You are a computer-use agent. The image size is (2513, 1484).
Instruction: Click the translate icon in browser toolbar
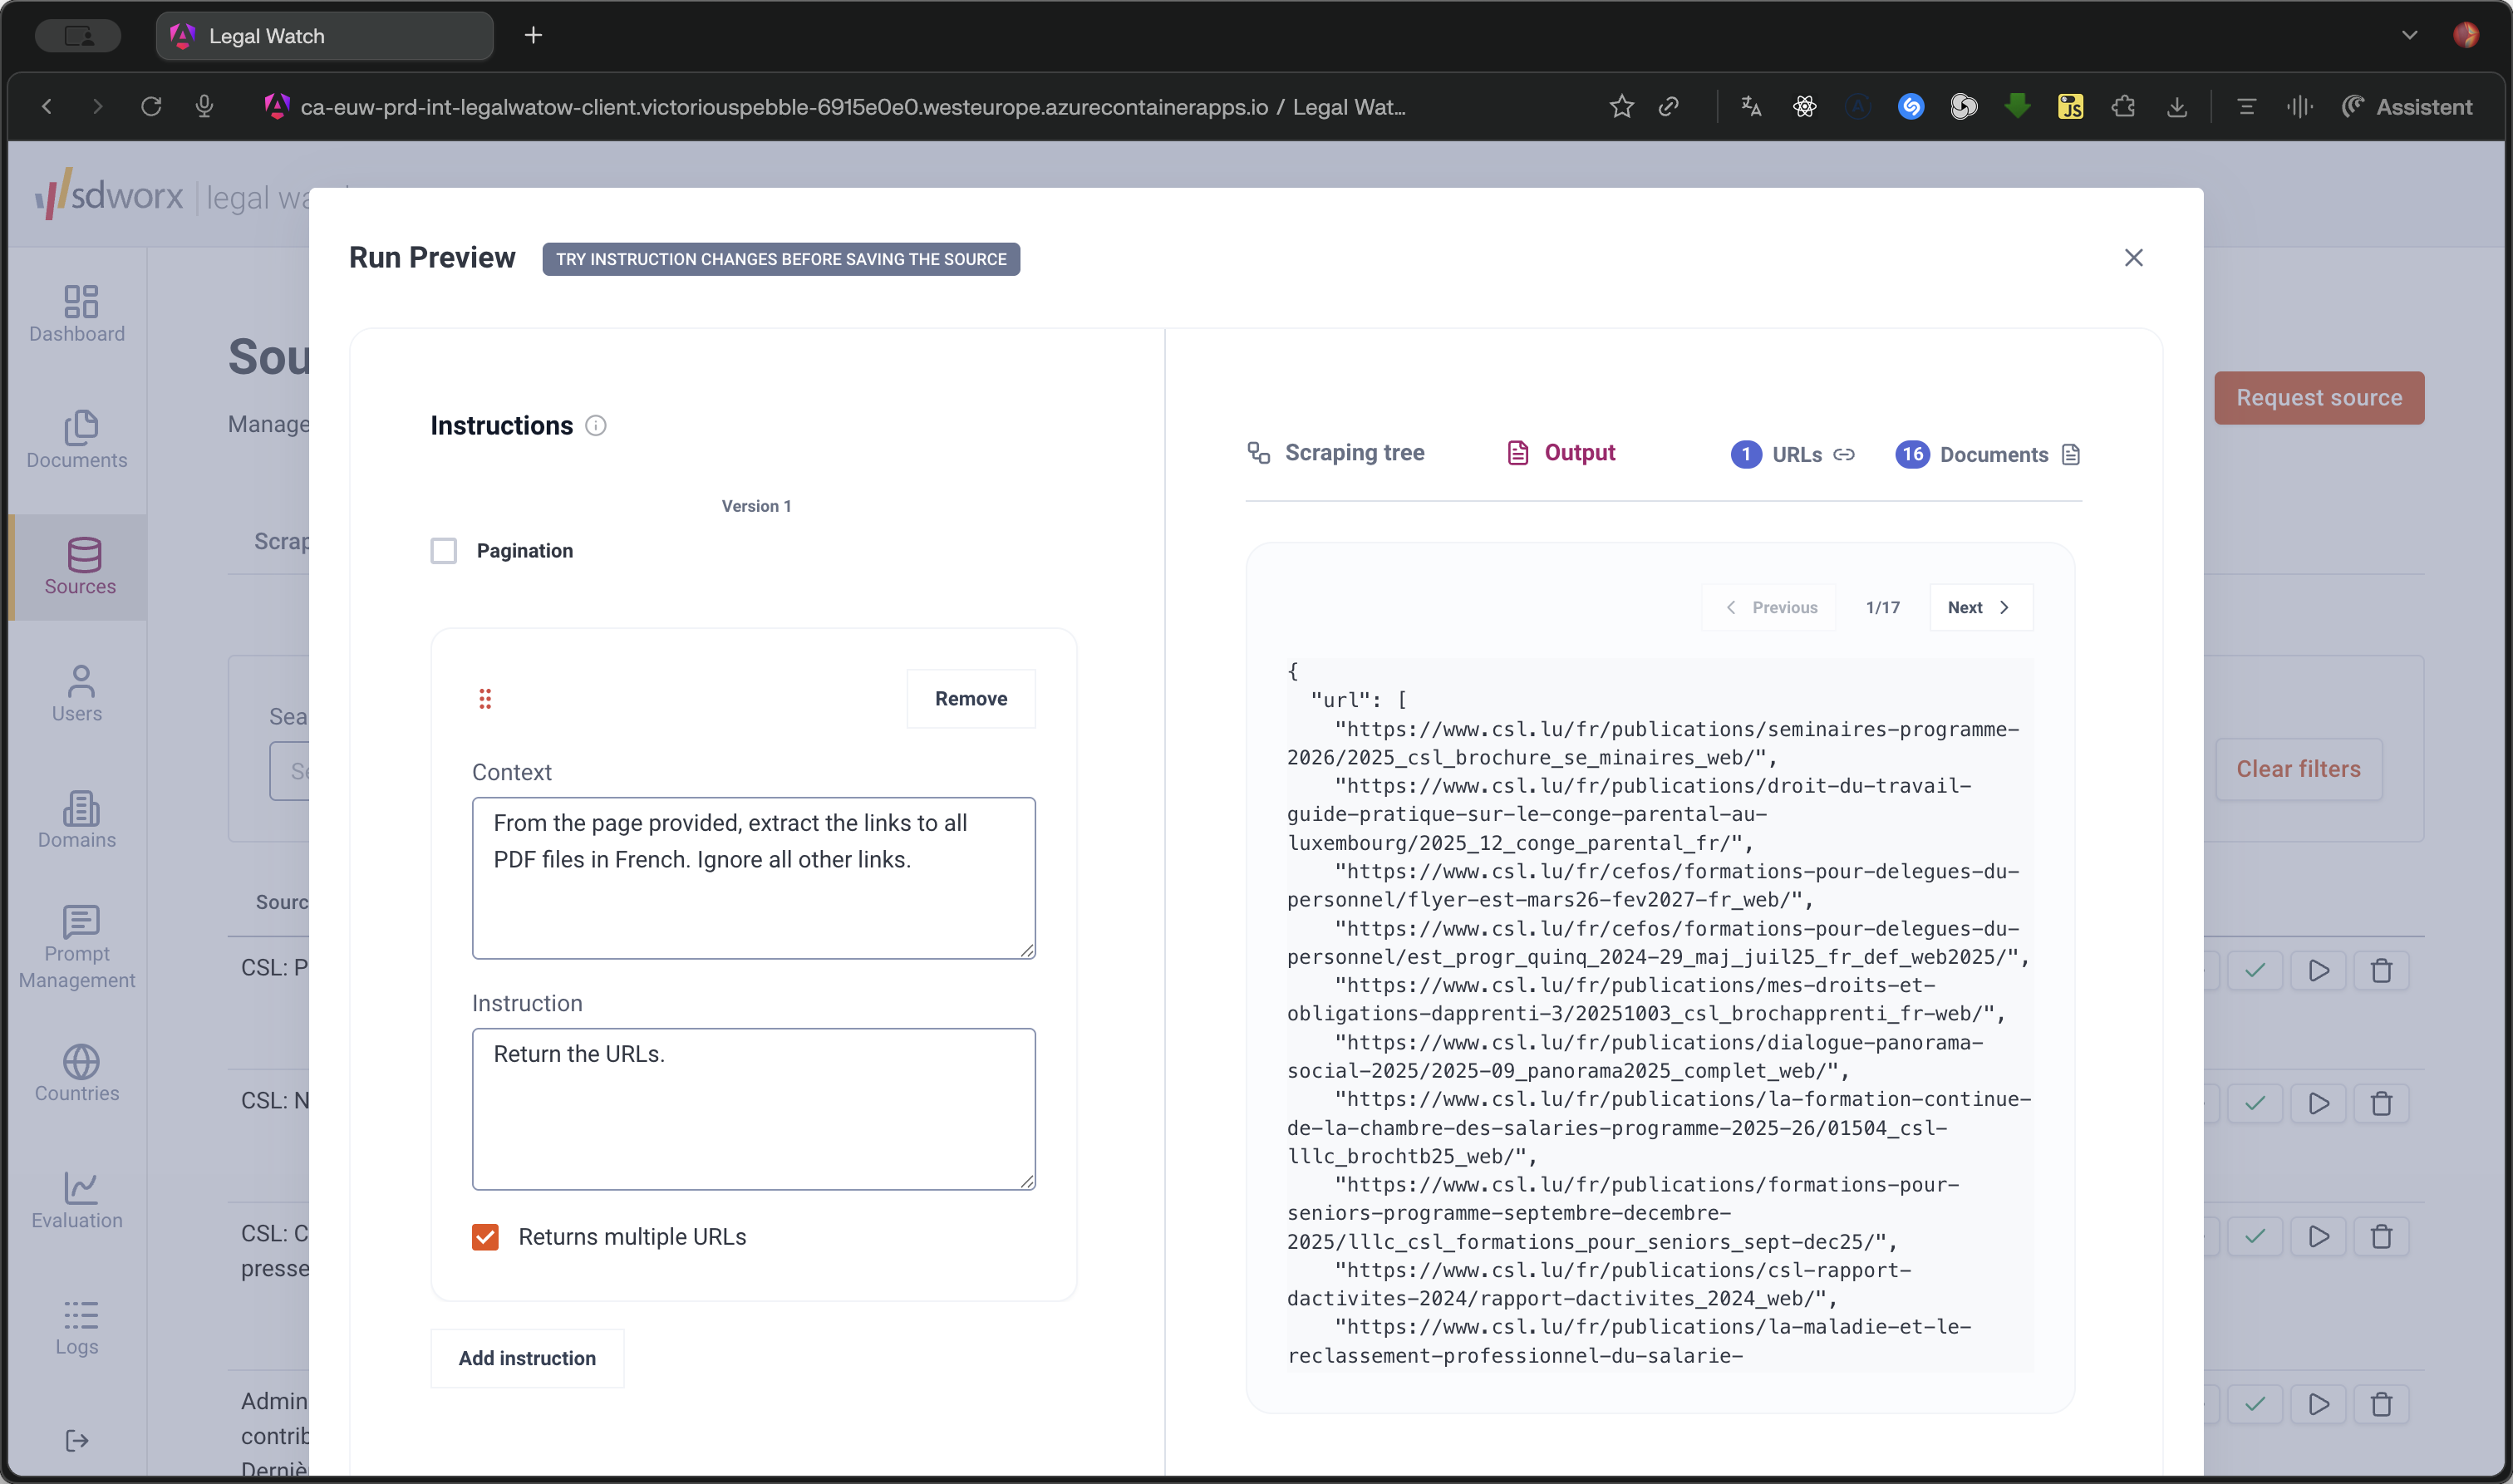(1751, 106)
